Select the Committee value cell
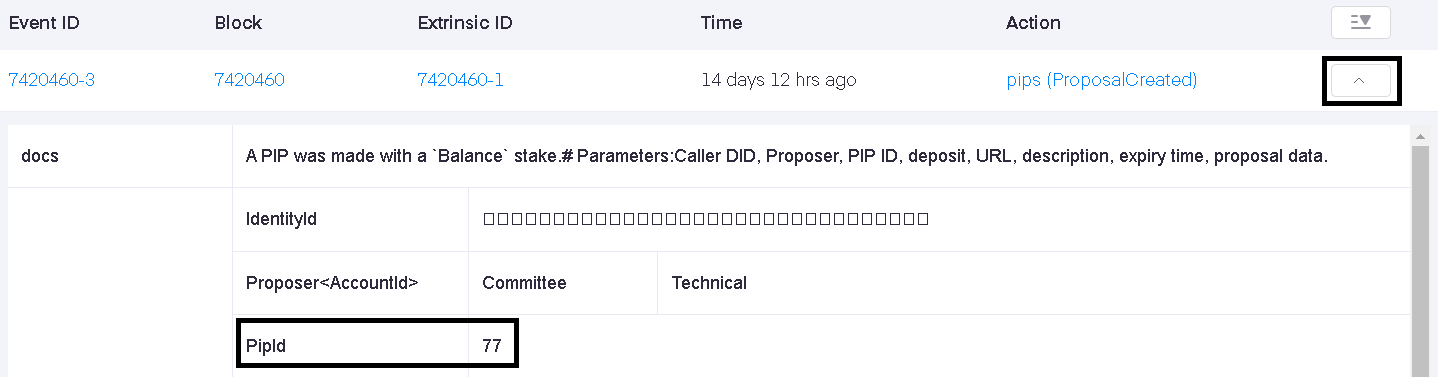The width and height of the screenshot is (1438, 382). (x=563, y=283)
